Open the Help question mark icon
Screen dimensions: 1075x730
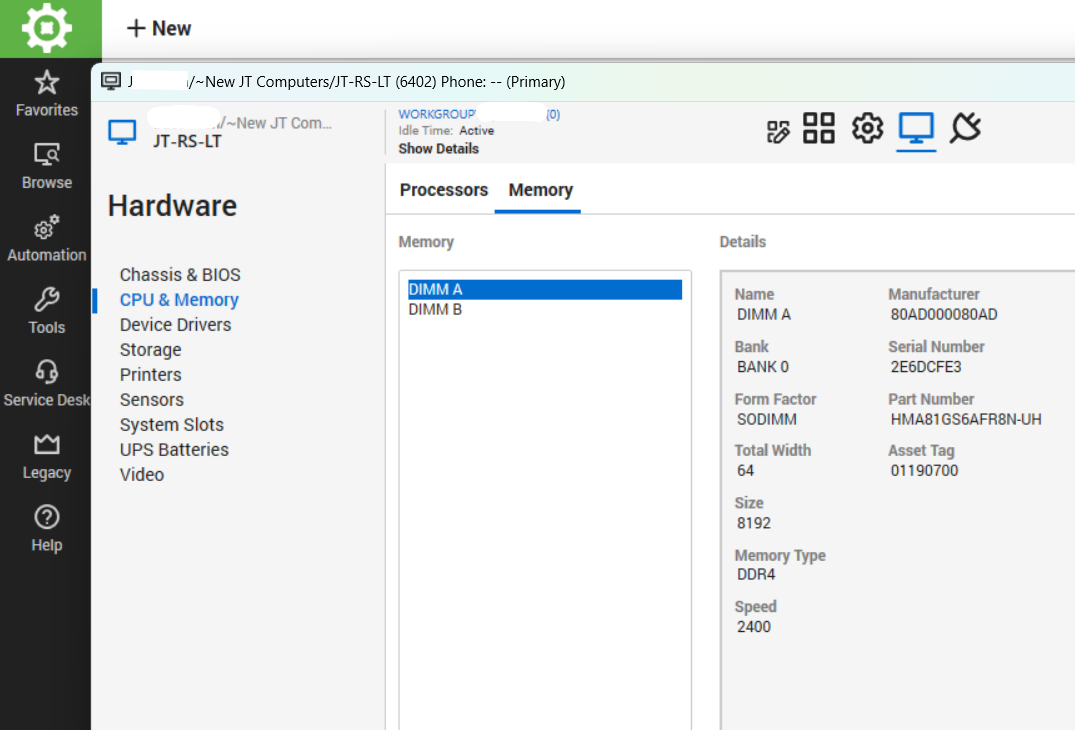(46, 529)
